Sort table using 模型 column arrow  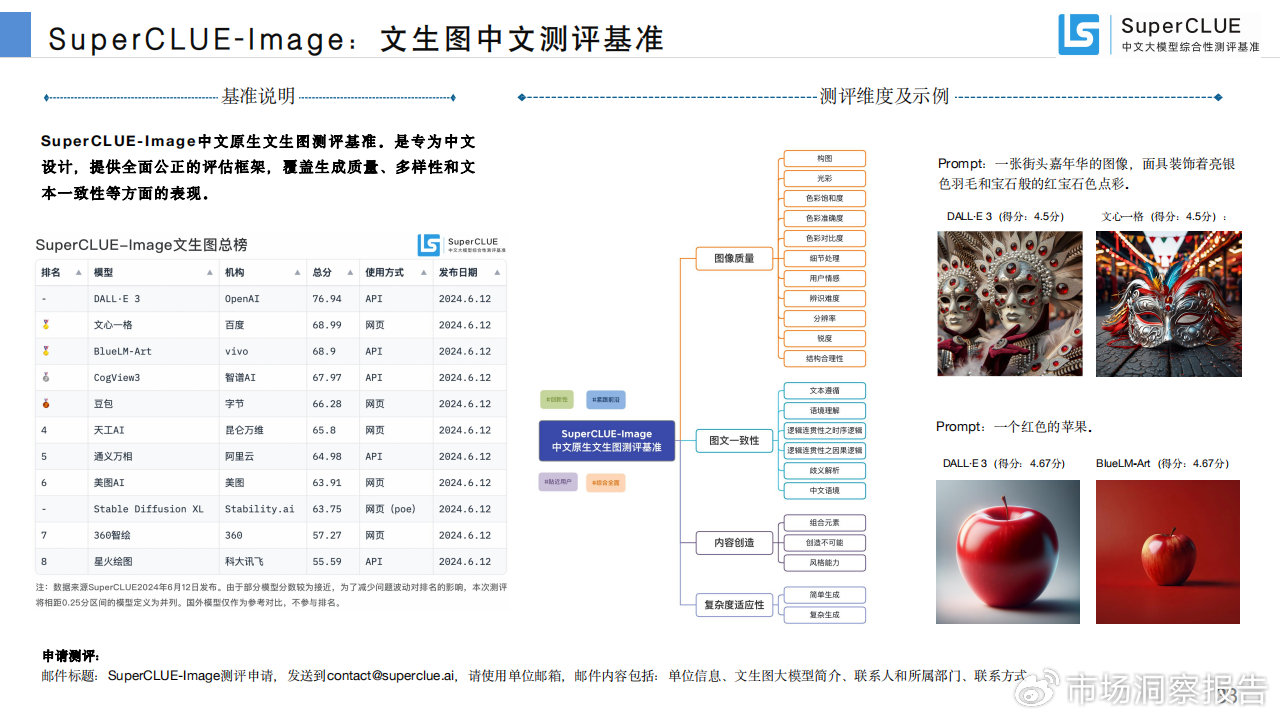click(210, 273)
